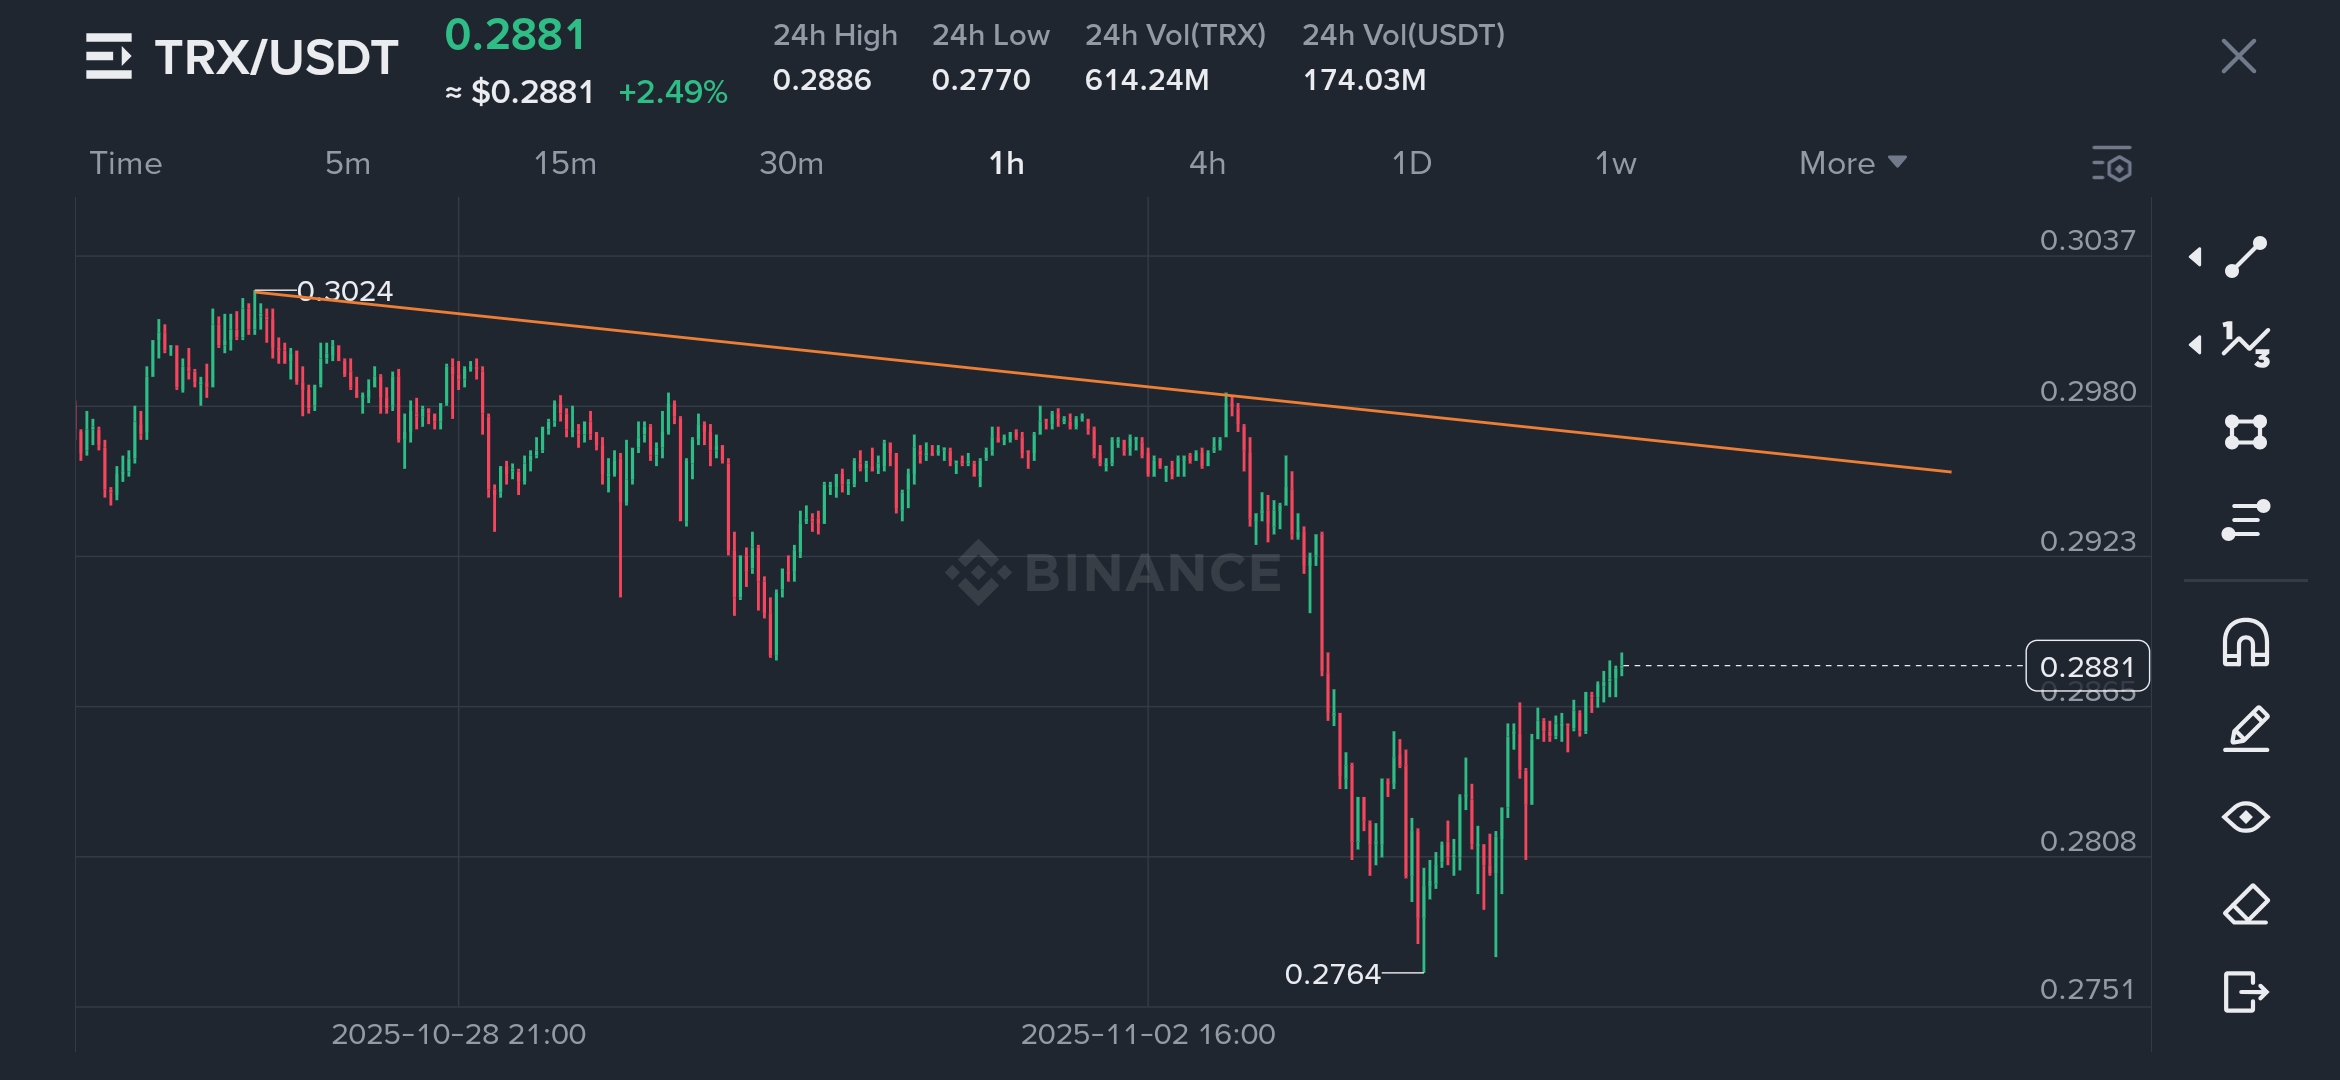Open the TRX/USDT pair list menu icon
Image resolution: width=2340 pixels, height=1080 pixels.
pos(108,57)
